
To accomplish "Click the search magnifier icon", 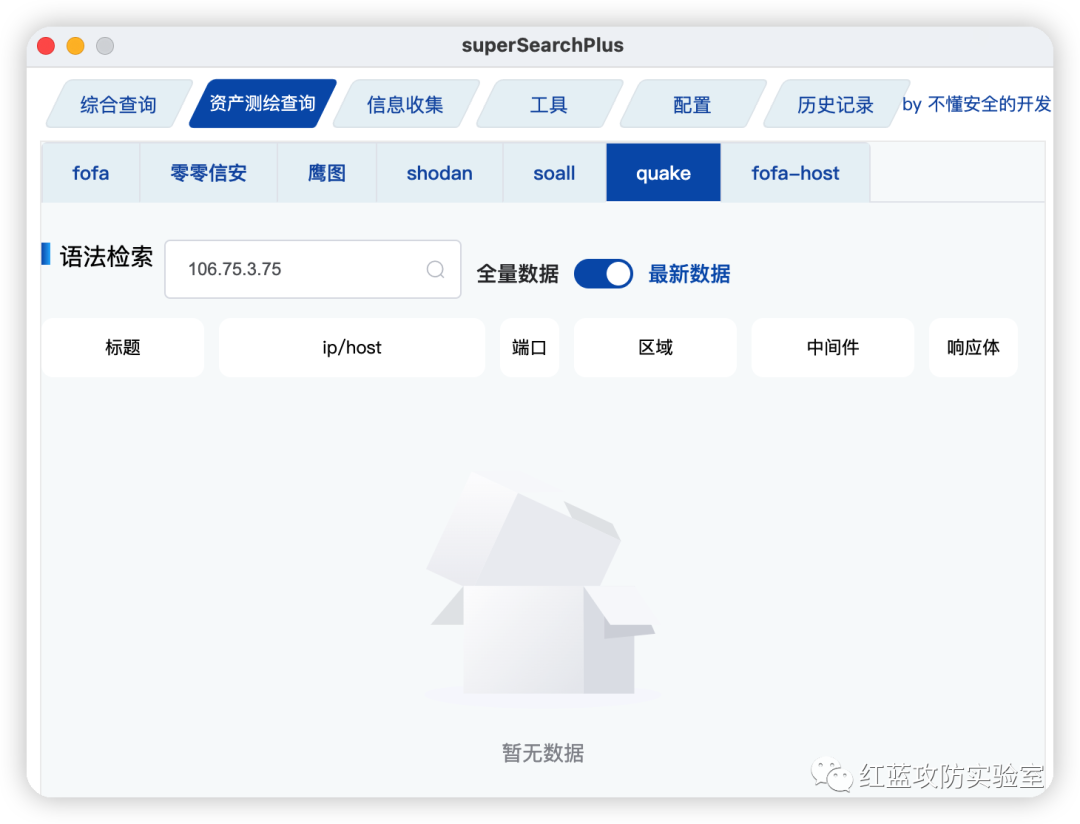I will [x=435, y=269].
